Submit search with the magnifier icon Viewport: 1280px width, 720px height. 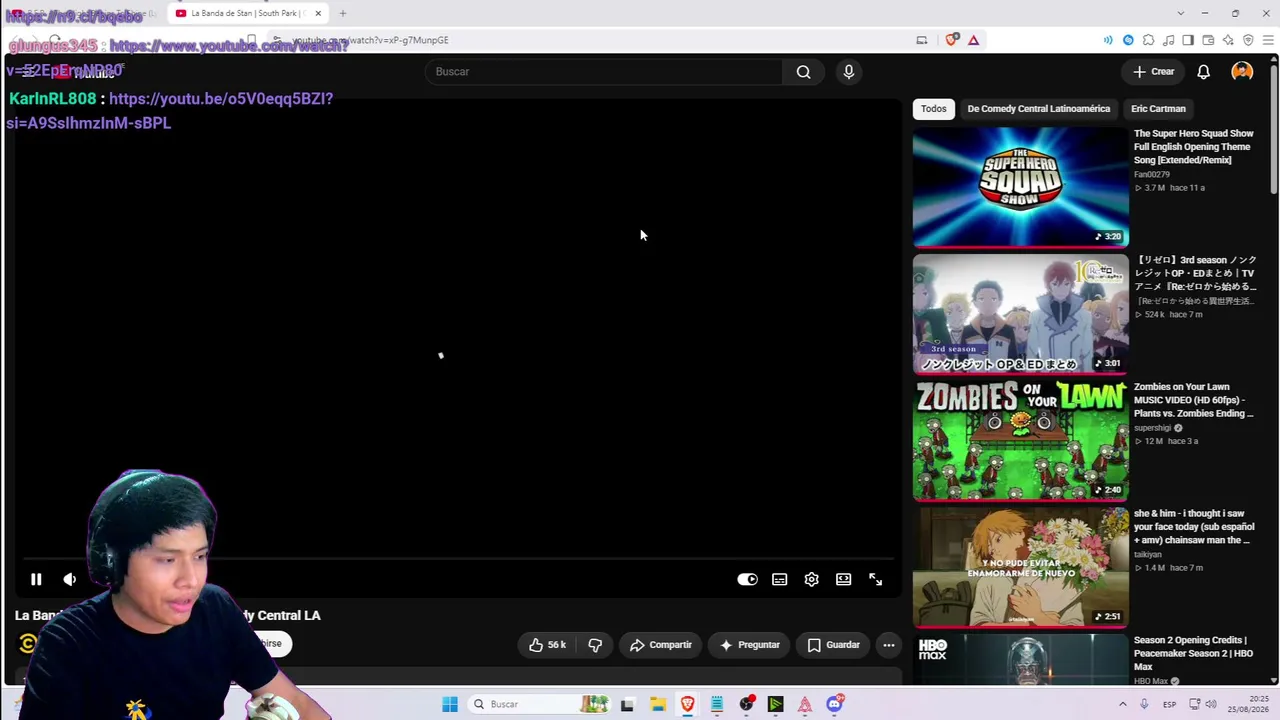pos(803,72)
